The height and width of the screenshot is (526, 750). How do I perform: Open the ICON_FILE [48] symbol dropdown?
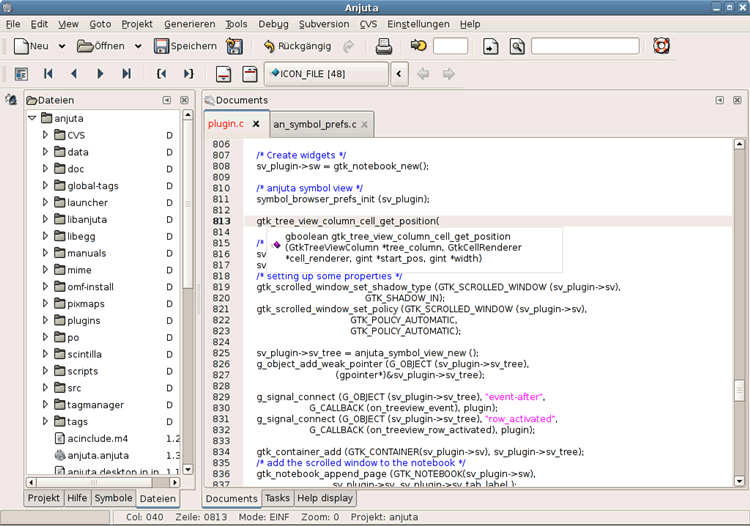[x=326, y=74]
